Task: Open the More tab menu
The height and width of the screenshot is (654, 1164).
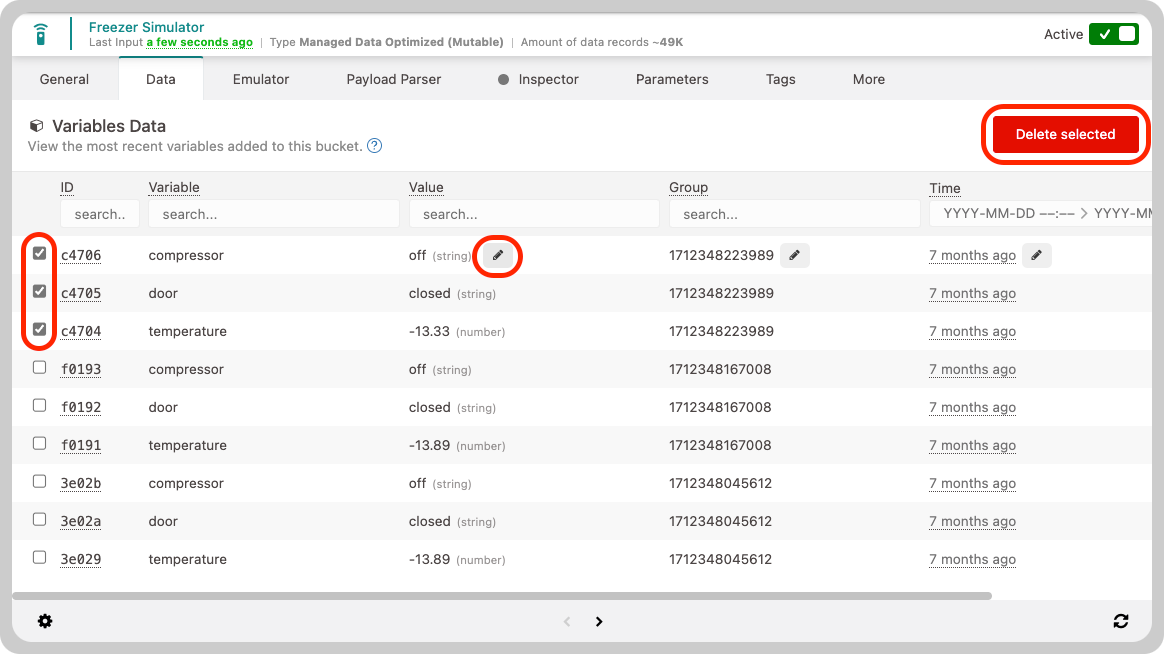Action: 868,79
